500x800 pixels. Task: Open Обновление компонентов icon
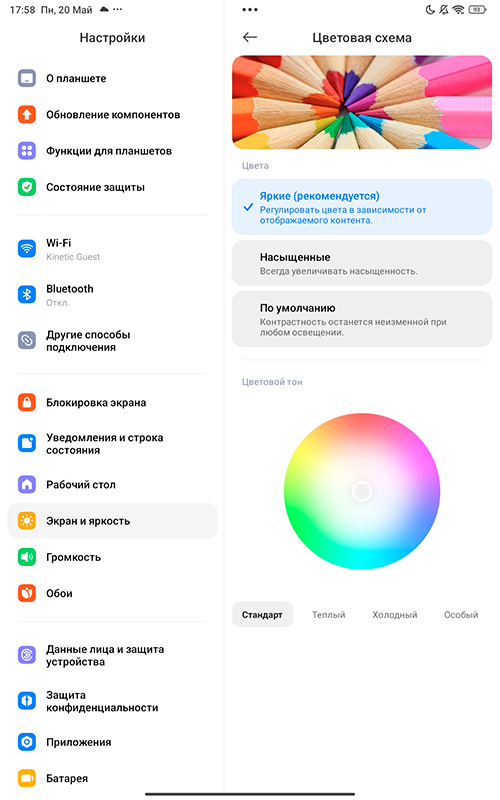tap(27, 115)
